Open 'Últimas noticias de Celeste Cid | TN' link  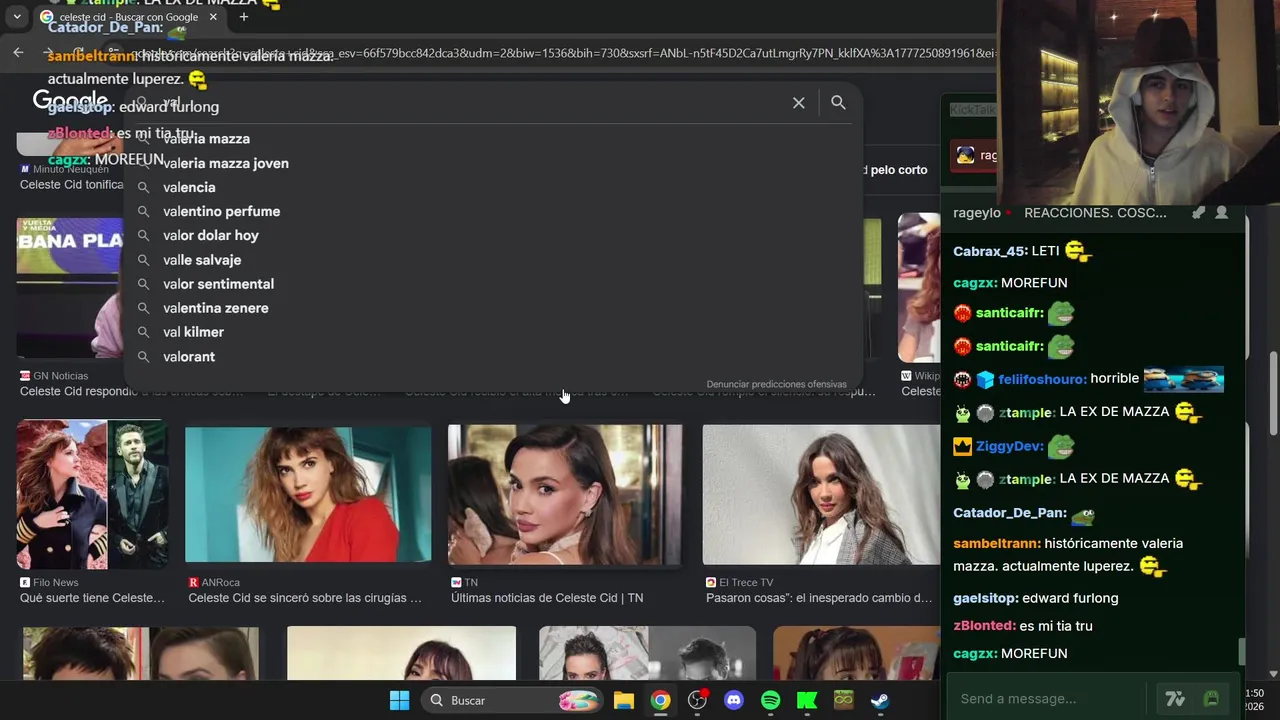click(x=547, y=598)
